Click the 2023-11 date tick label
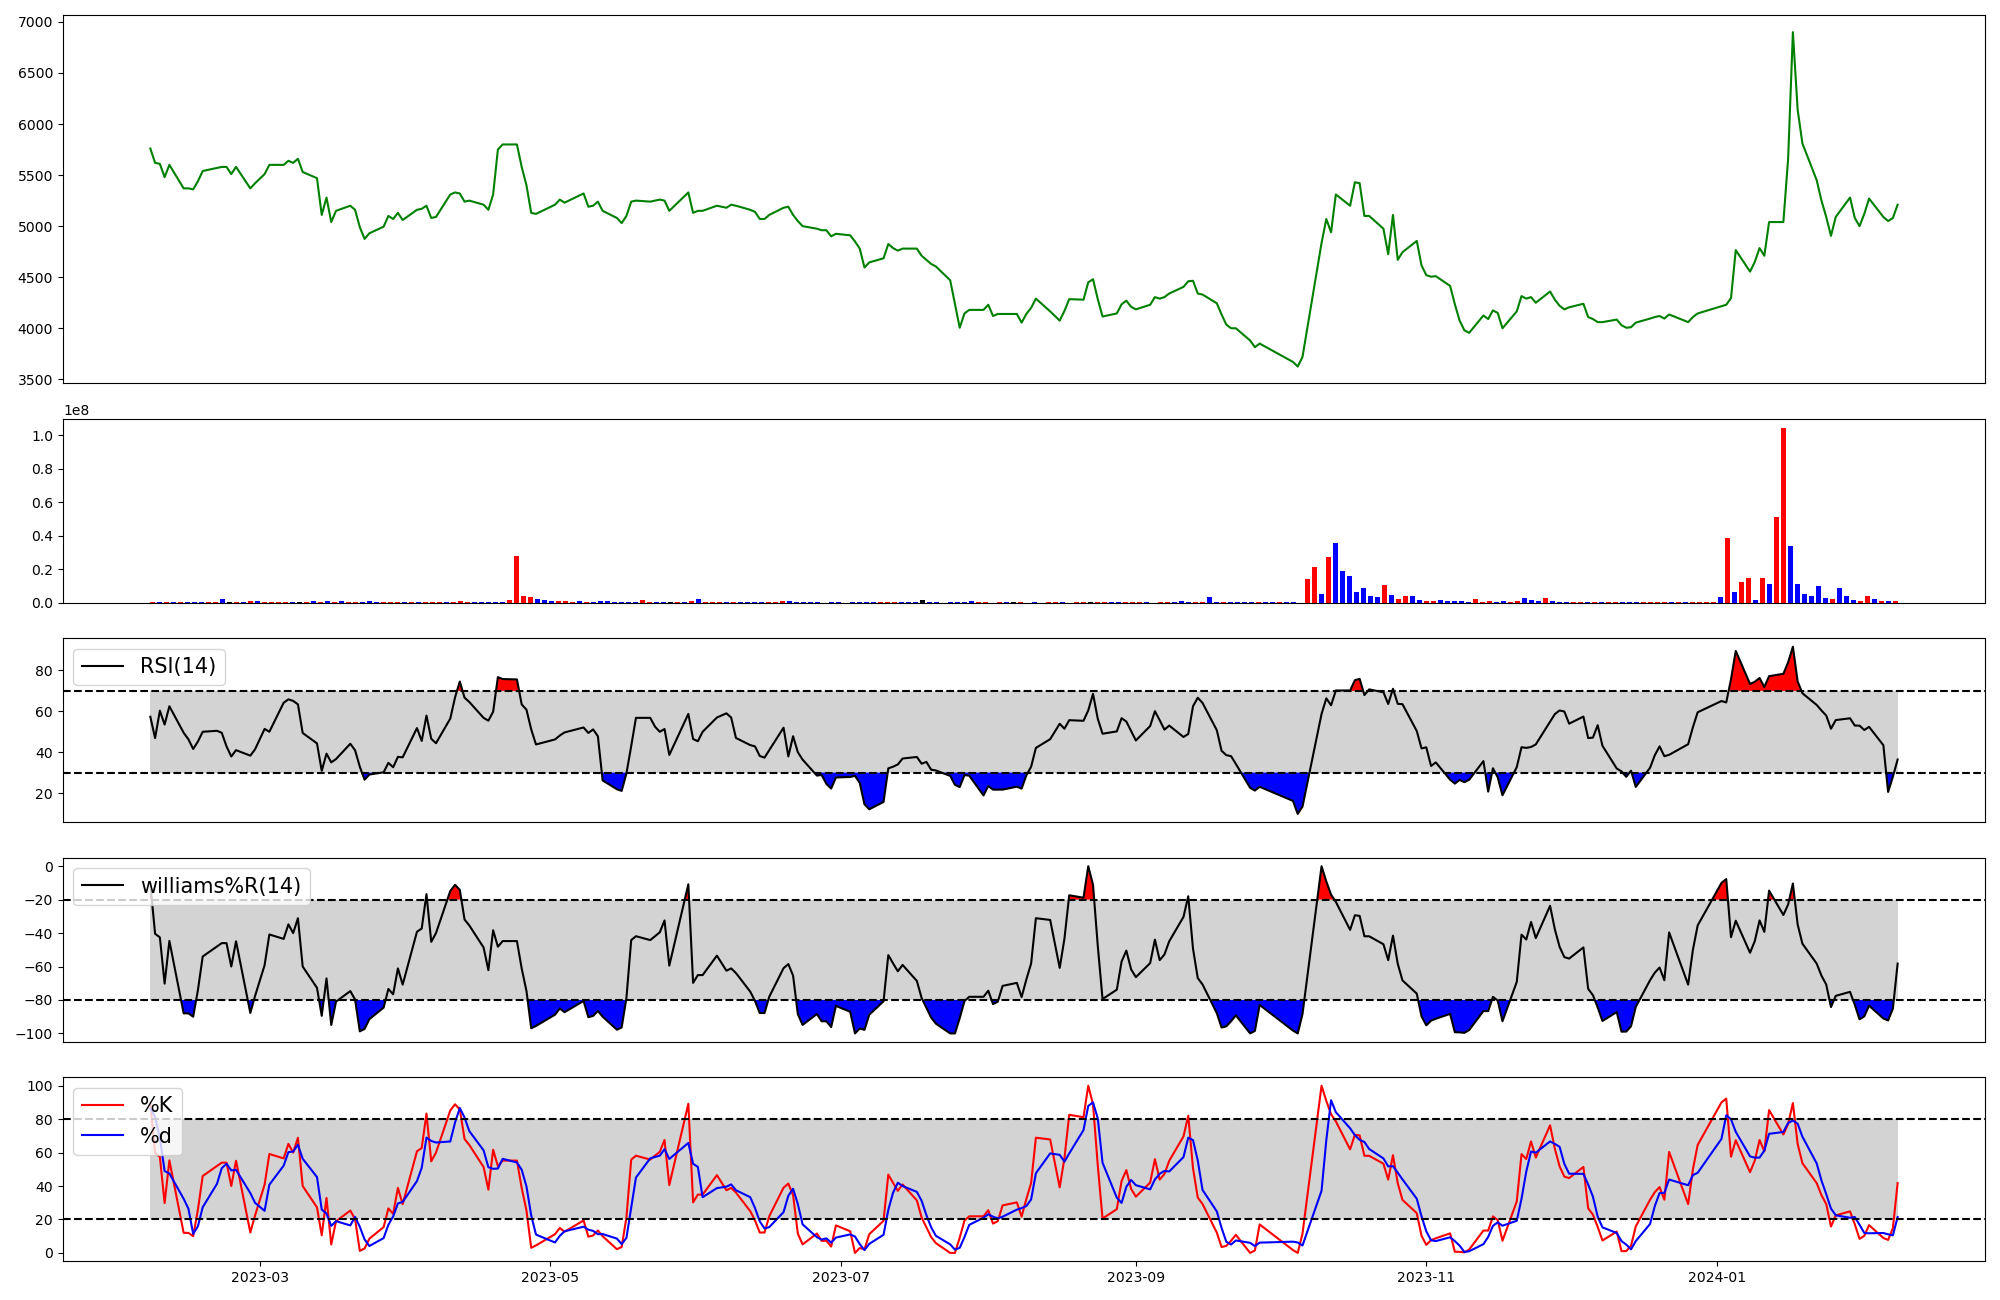Image resolution: width=2000 pixels, height=1300 pixels. 1426,1277
